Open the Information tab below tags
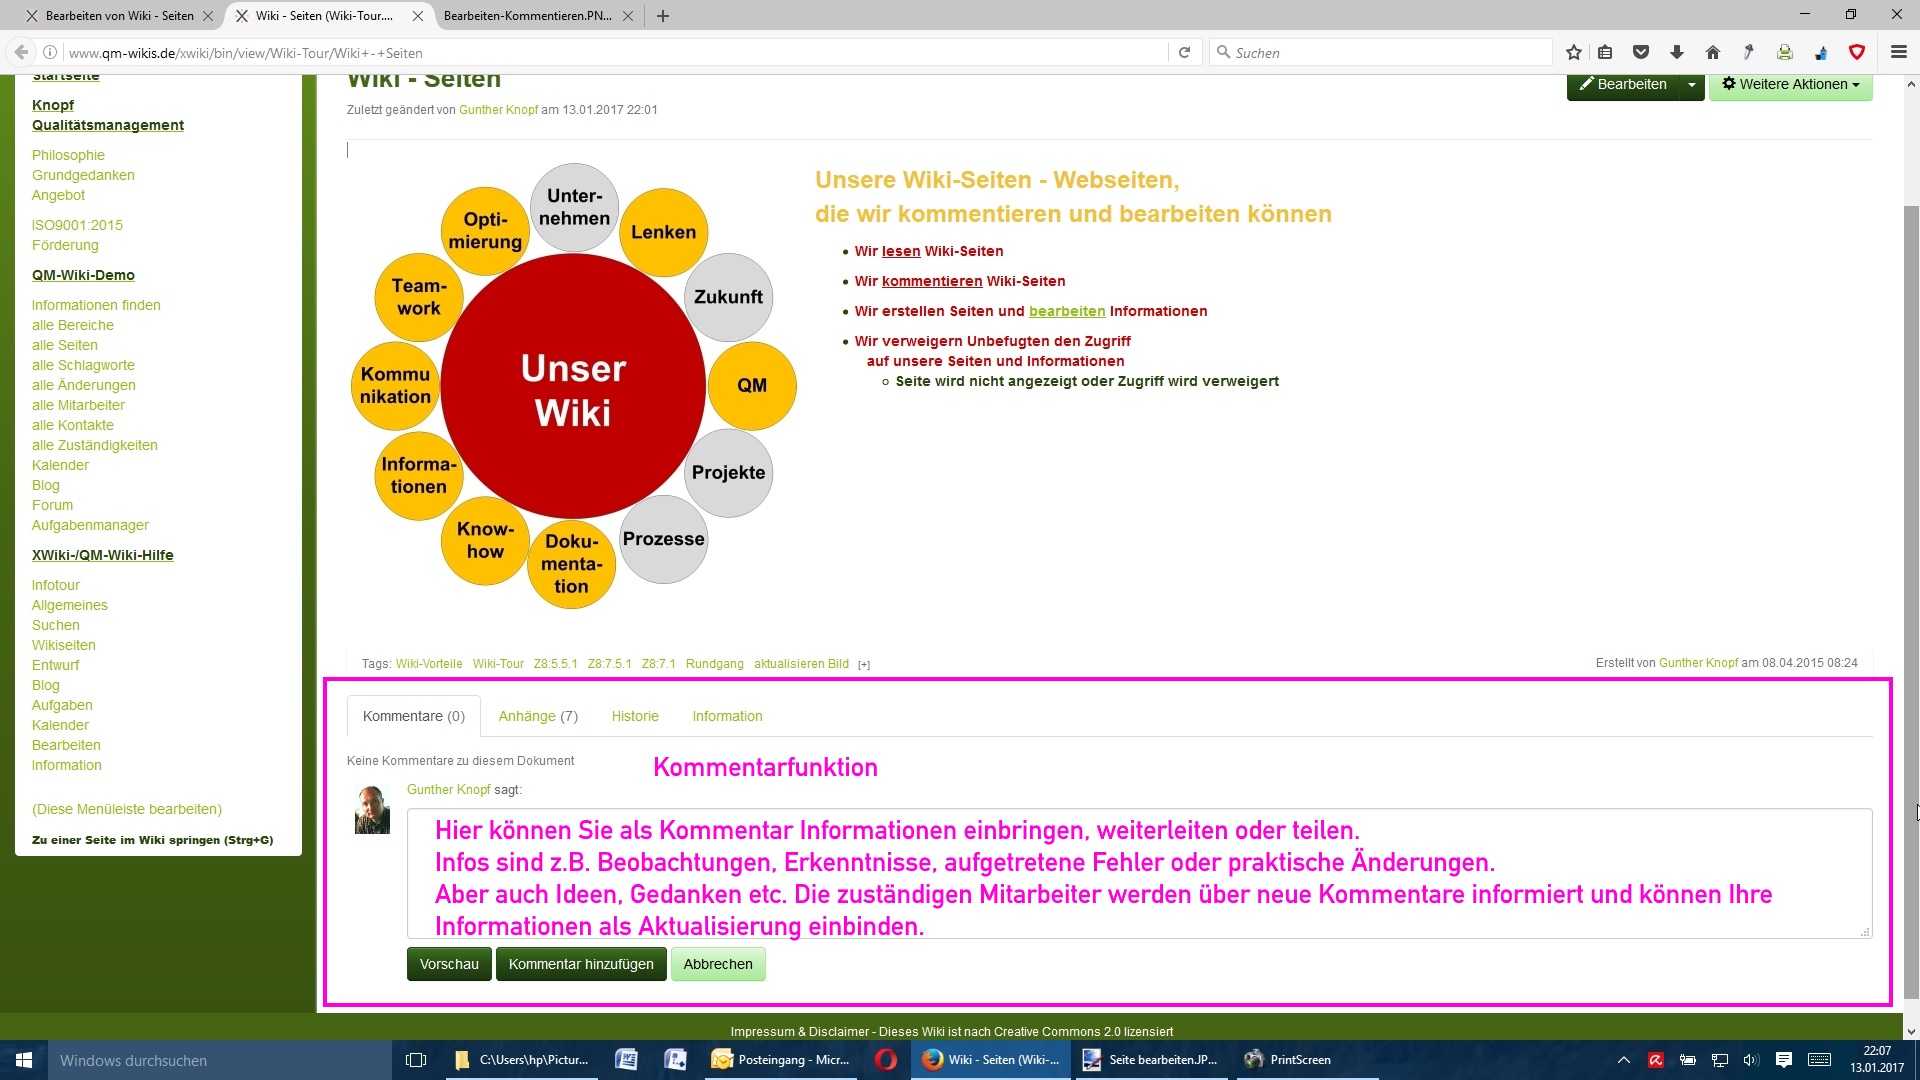This screenshot has height=1080, width=1920. (727, 716)
